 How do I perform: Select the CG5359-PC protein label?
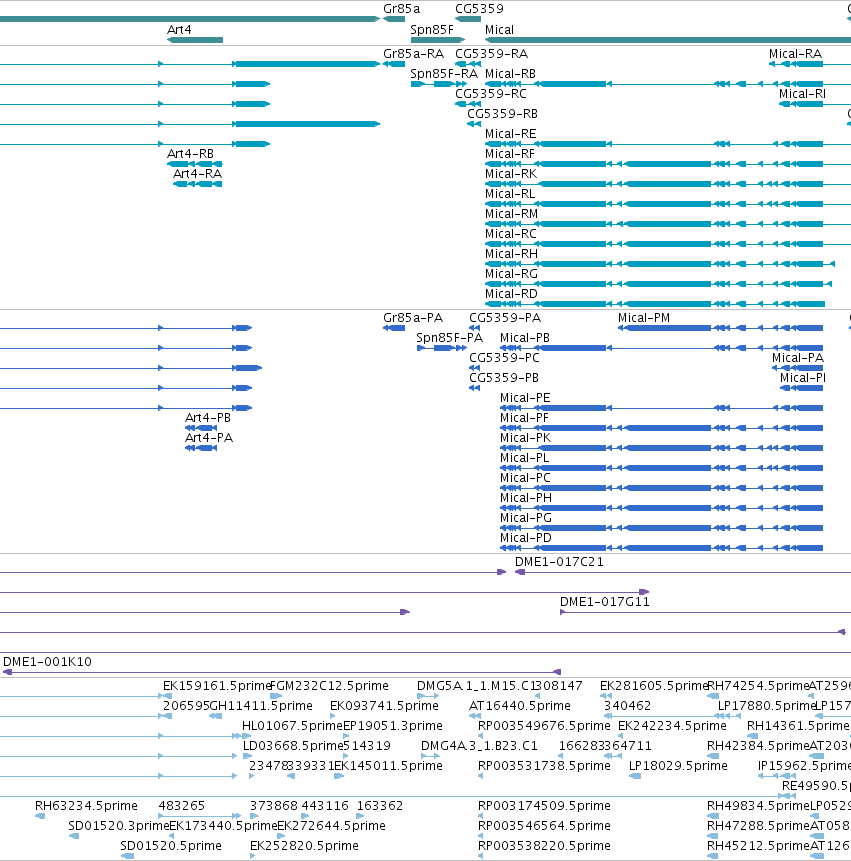click(505, 358)
